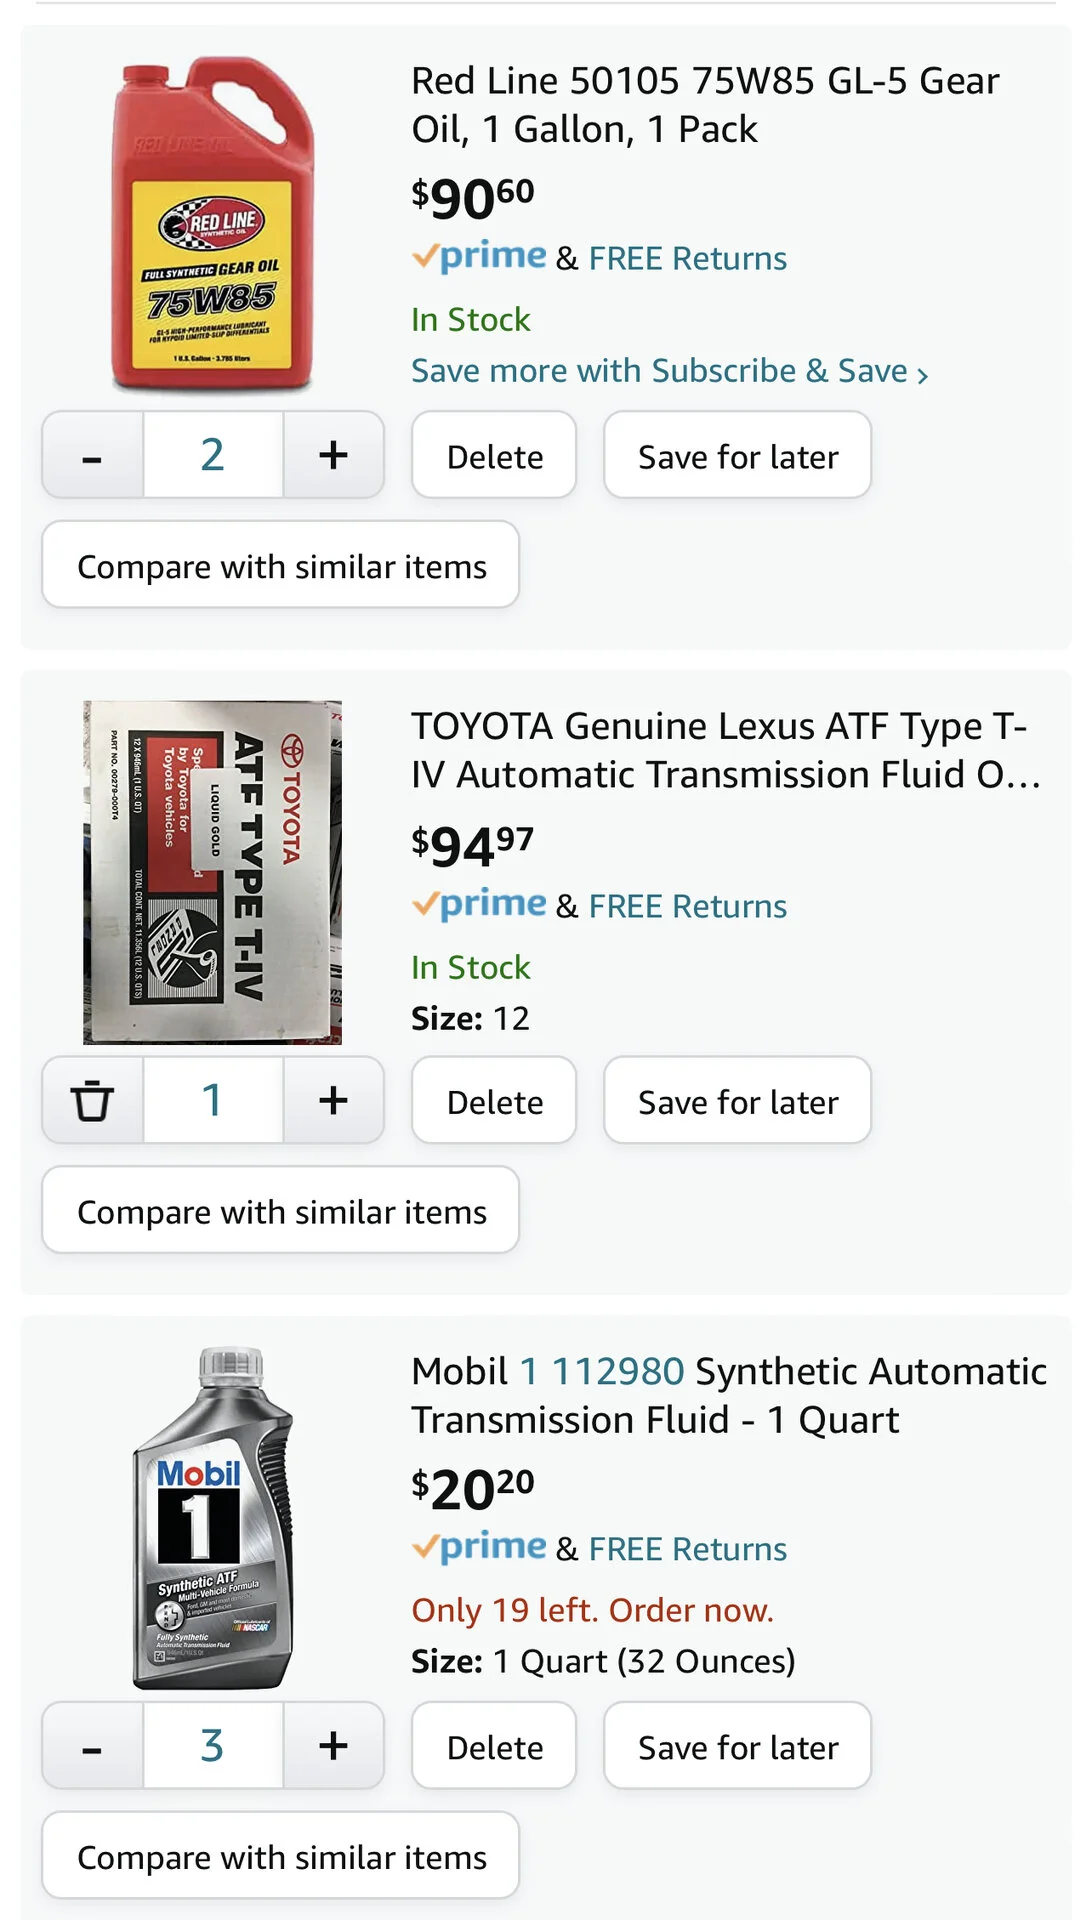
Task: Save Mobil 1 fluid for later
Action: coord(737,1746)
